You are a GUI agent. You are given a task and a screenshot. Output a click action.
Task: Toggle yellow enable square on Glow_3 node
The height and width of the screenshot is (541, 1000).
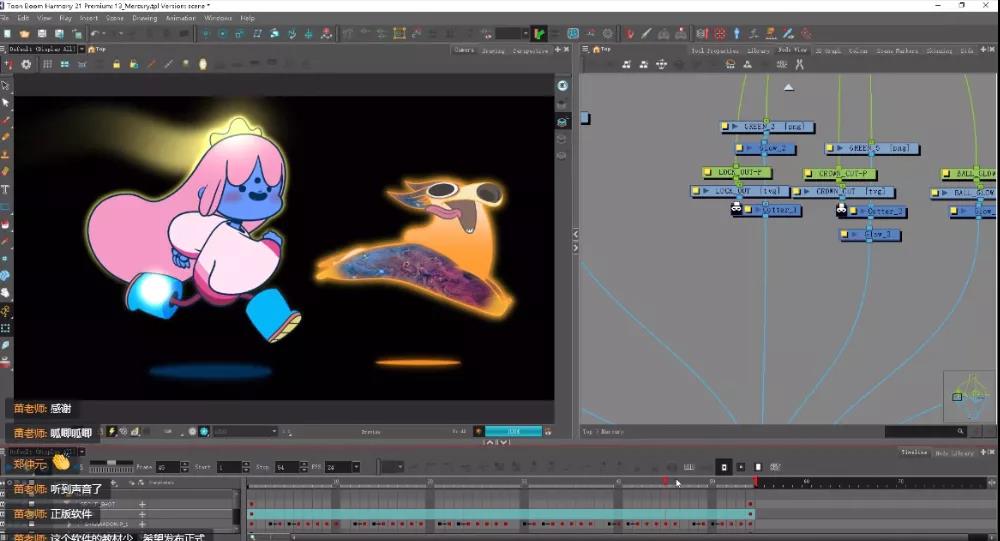pyautogui.click(x=844, y=235)
